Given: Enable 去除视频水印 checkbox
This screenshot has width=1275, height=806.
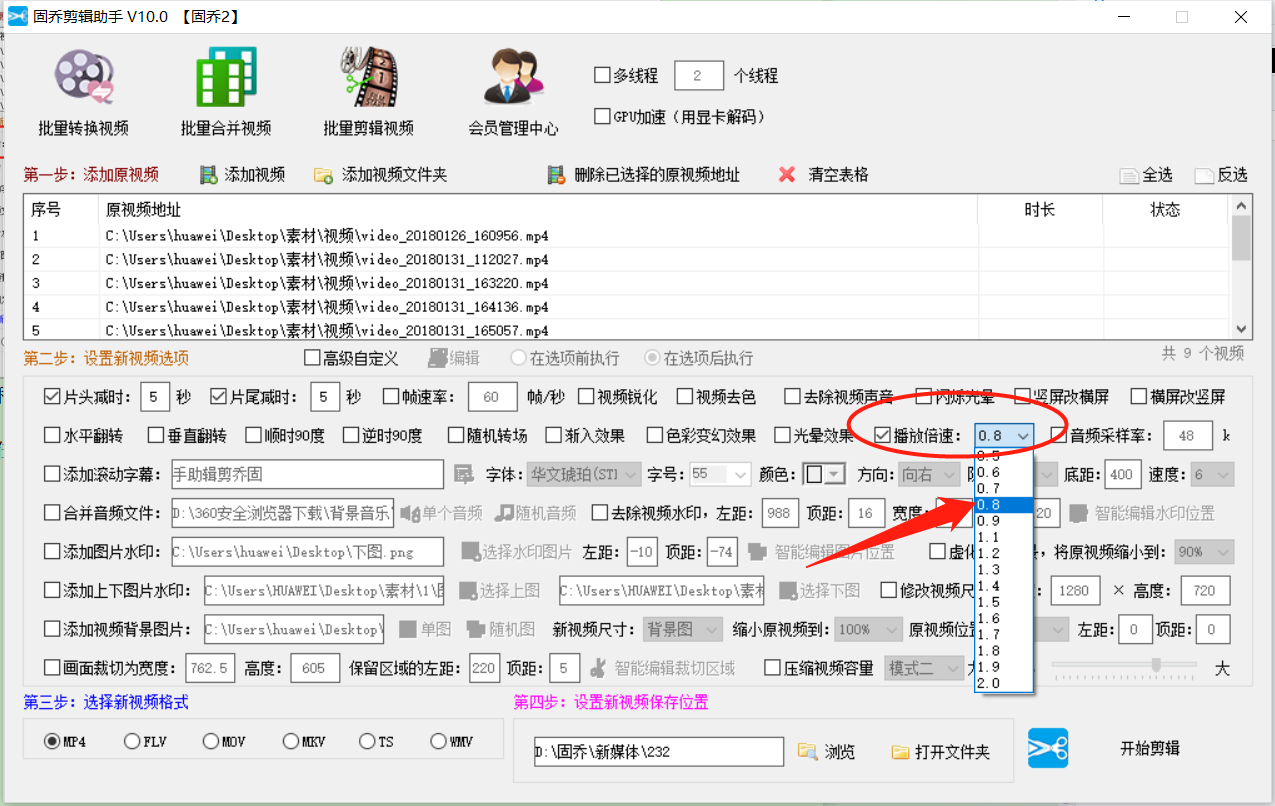Looking at the screenshot, I should [x=599, y=513].
